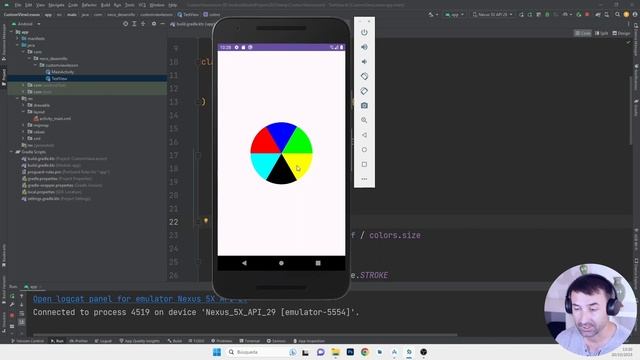Viewport: 640px width, 360px height.
Task: Switch editor to Code view mode
Action: (x=582, y=33)
